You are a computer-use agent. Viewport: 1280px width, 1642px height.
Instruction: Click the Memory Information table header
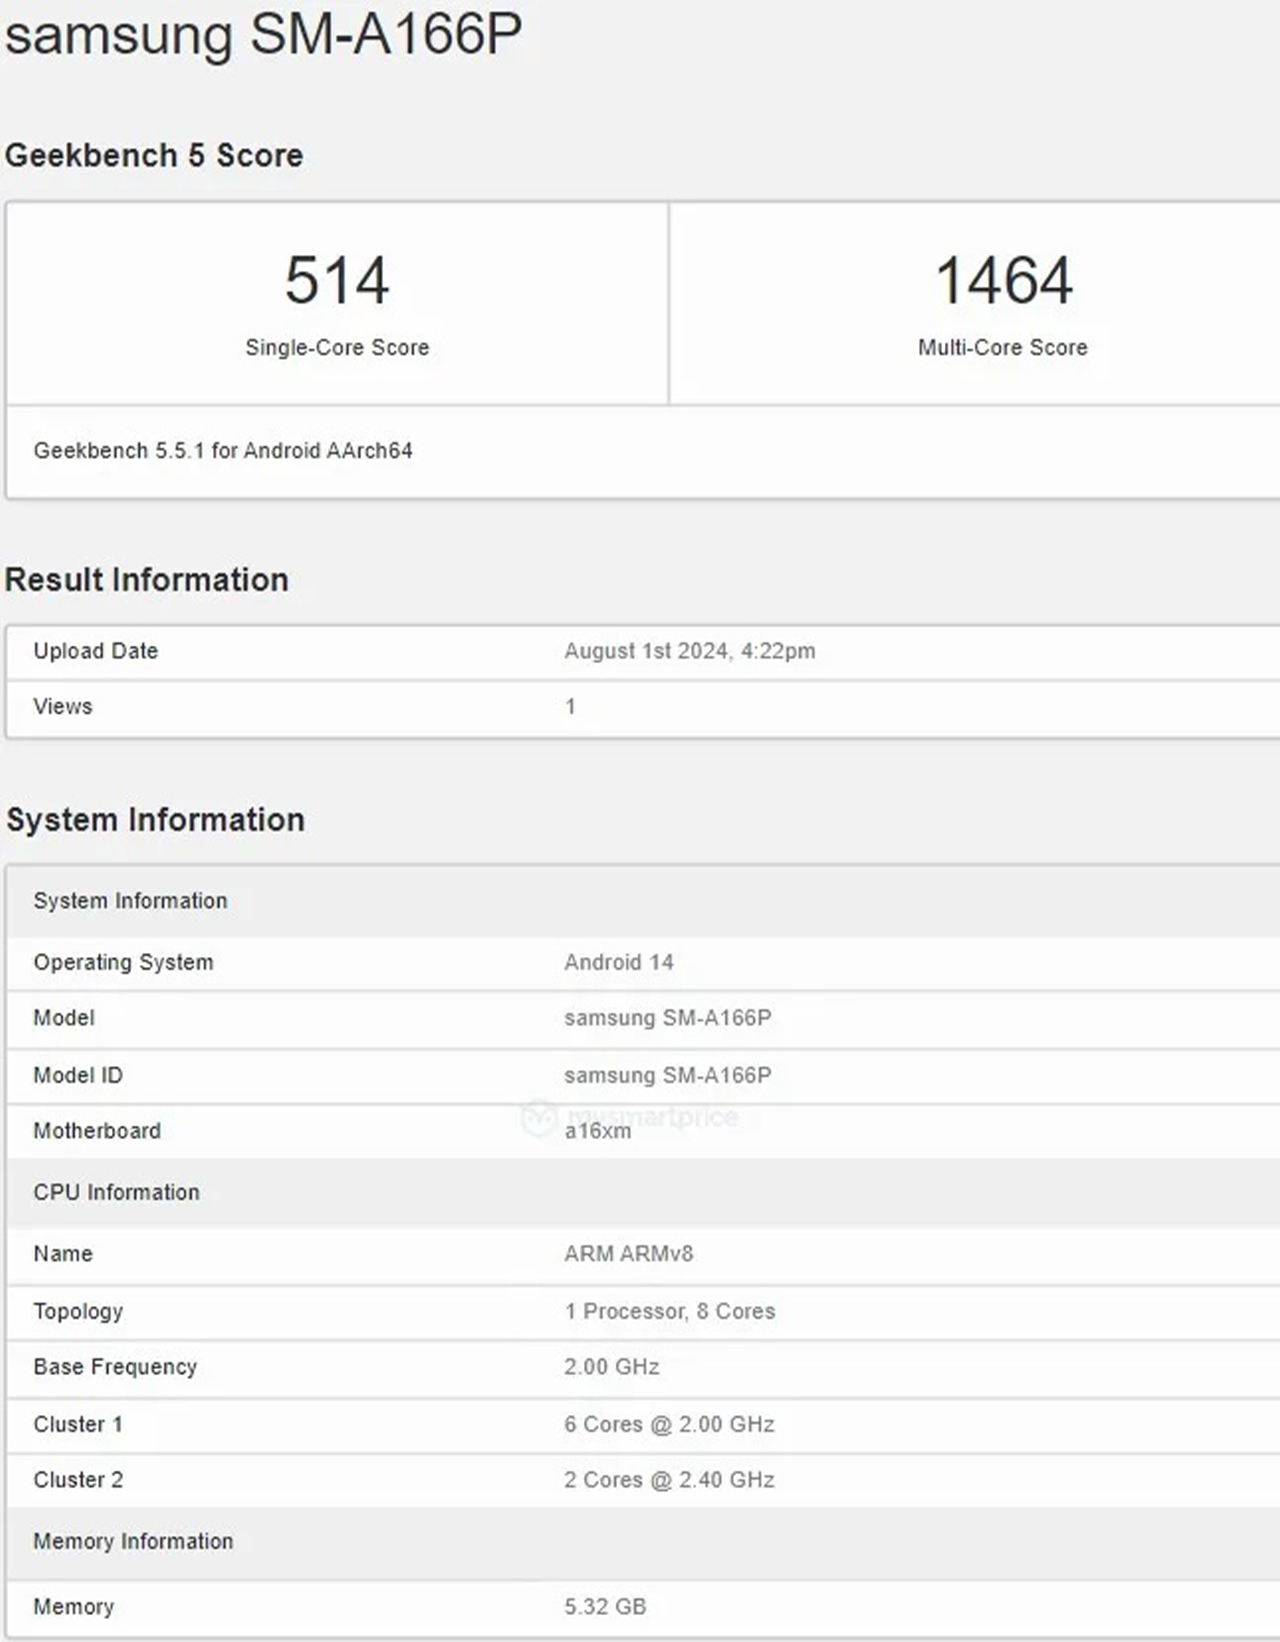(x=642, y=1542)
